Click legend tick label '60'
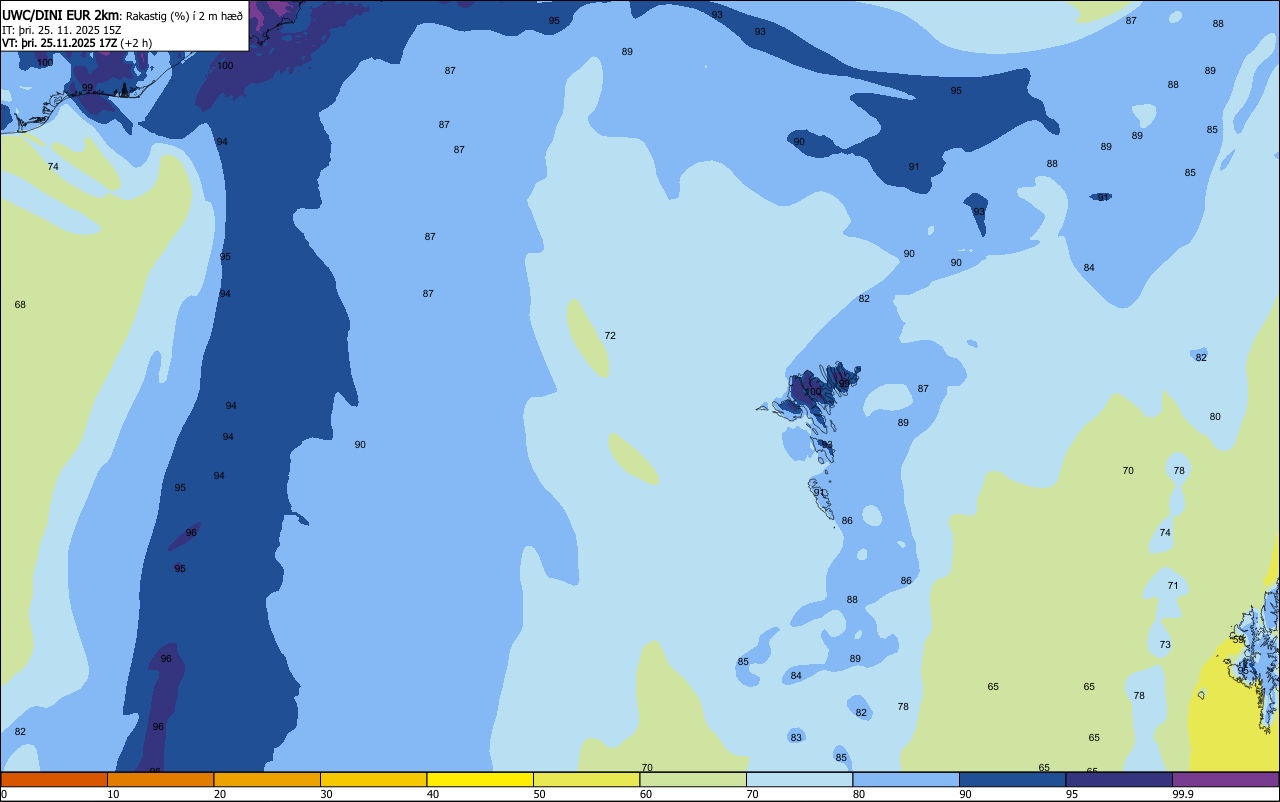 pos(646,794)
